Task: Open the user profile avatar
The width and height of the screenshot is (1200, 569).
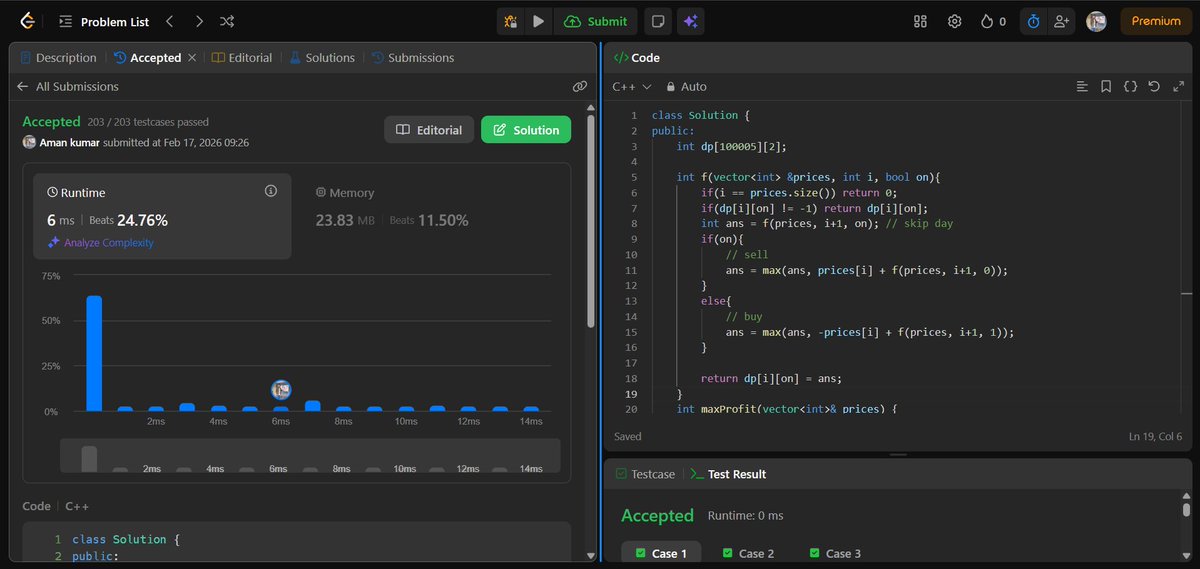Action: click(1096, 21)
